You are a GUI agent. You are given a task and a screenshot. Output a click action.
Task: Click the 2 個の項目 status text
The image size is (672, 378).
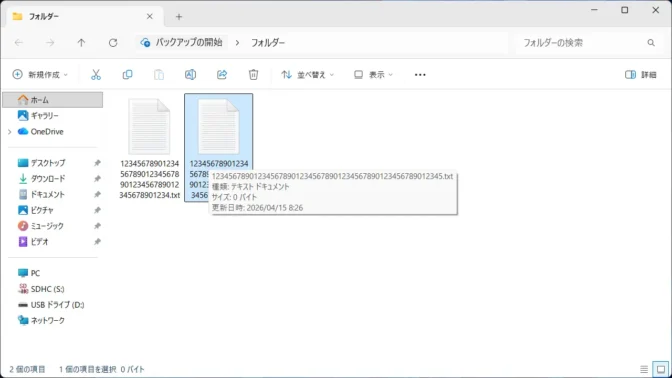[27, 369]
